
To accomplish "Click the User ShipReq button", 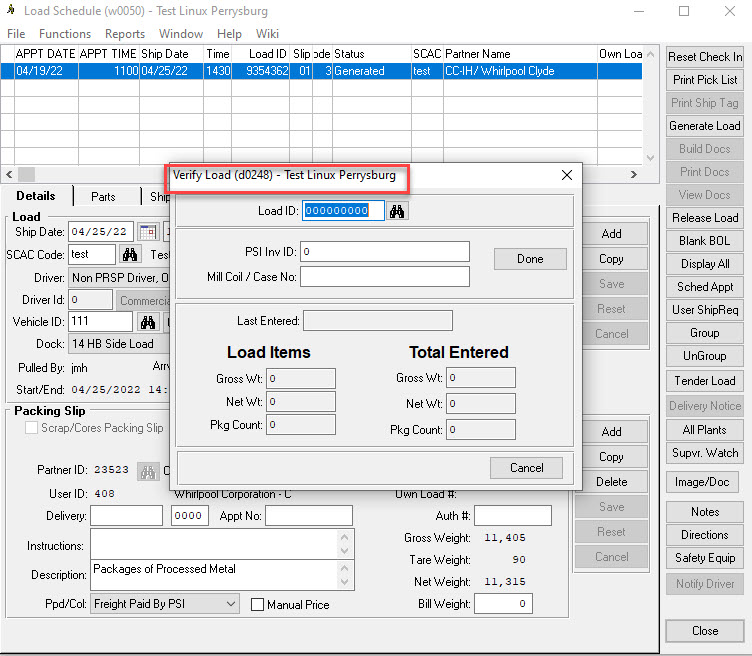I will [705, 310].
